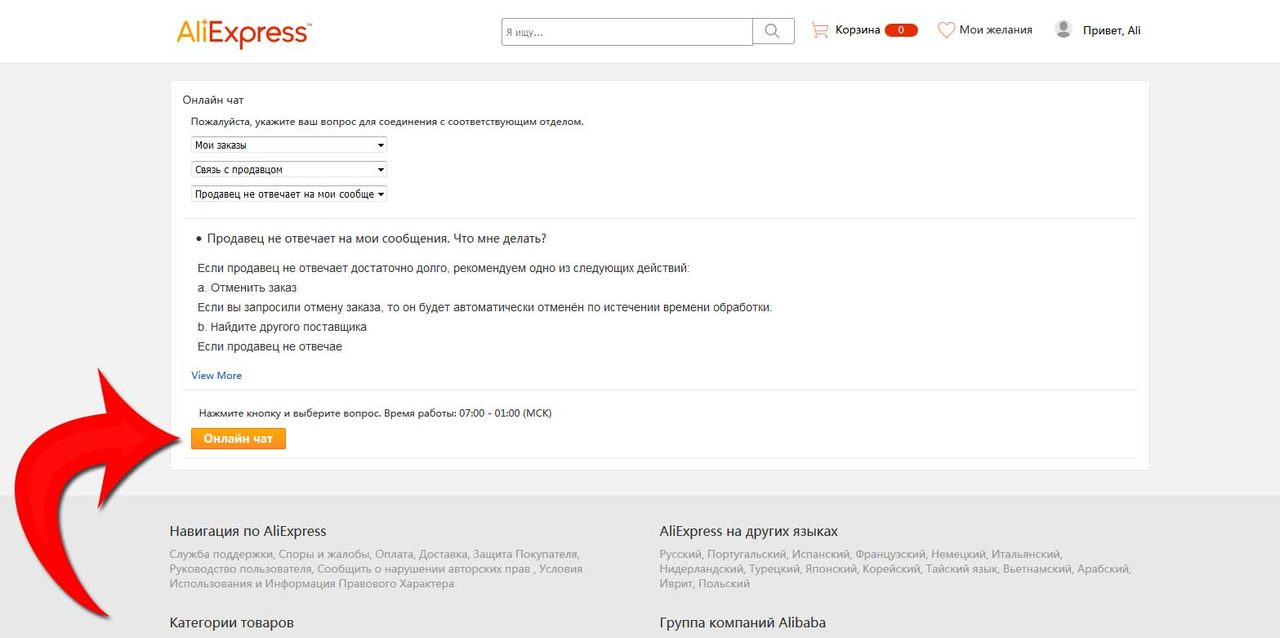Switch site language to Португальский
This screenshot has height=638, width=1280.
coord(746,554)
